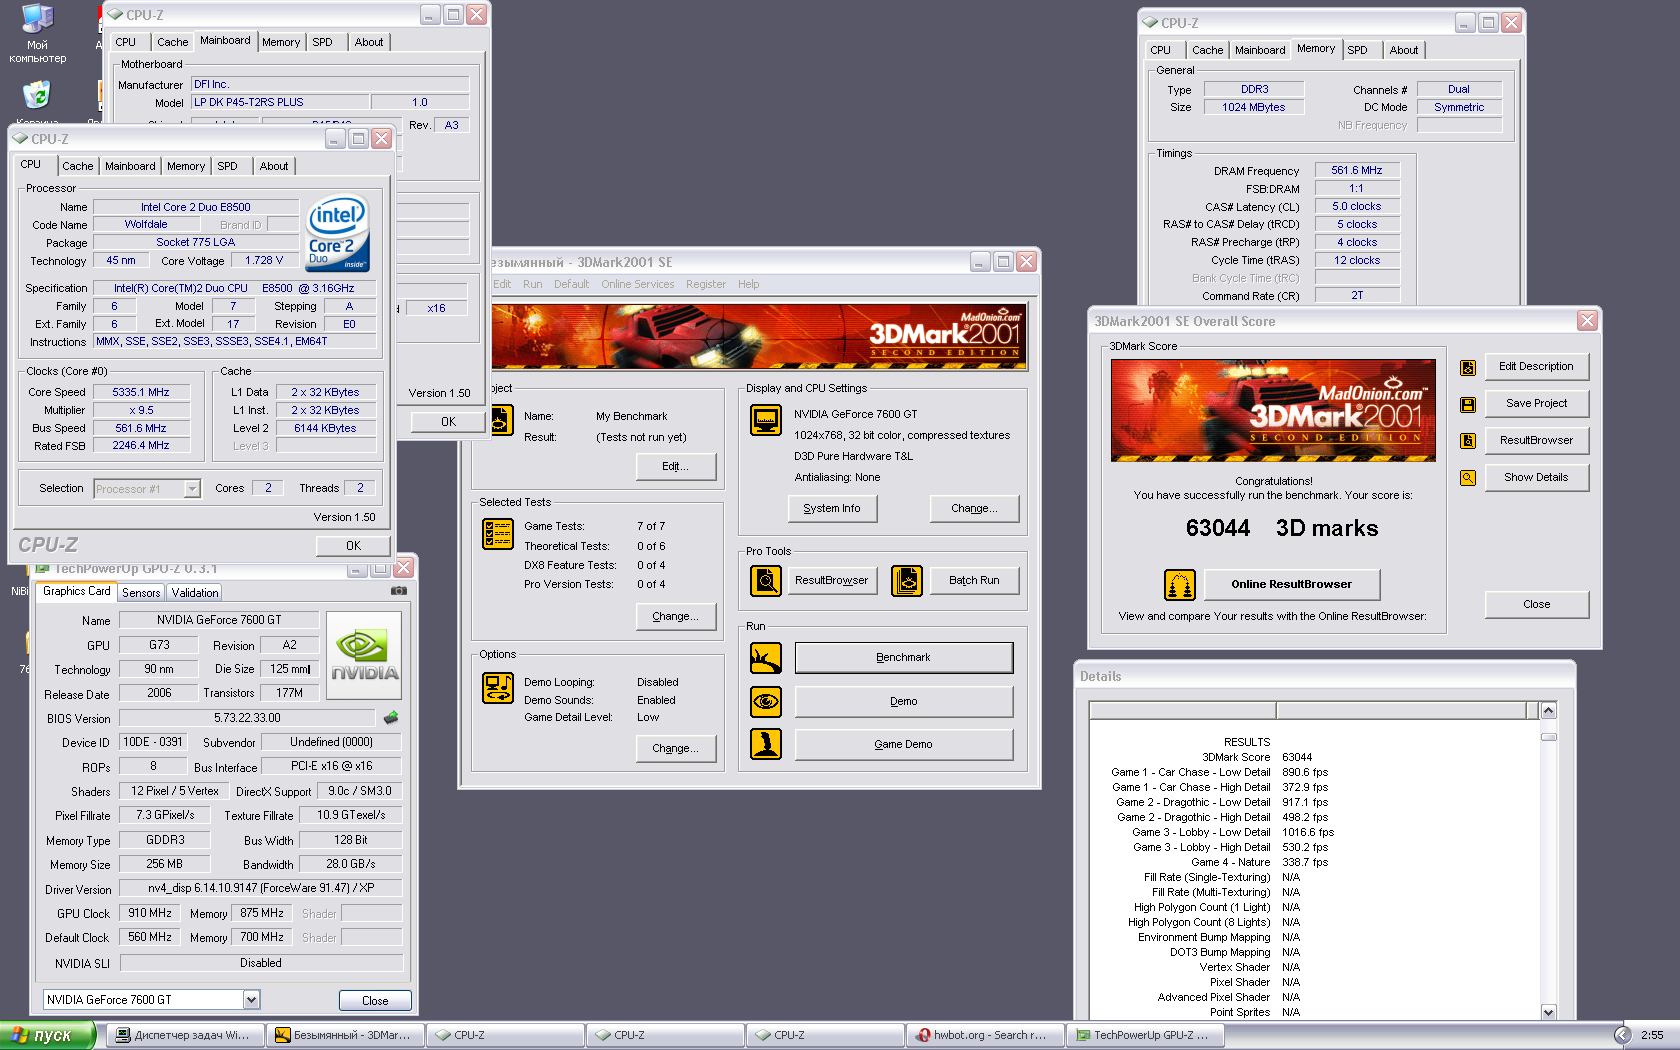Click the GPU-Z screenshot camera icon
The width and height of the screenshot is (1680, 1050).
[399, 591]
